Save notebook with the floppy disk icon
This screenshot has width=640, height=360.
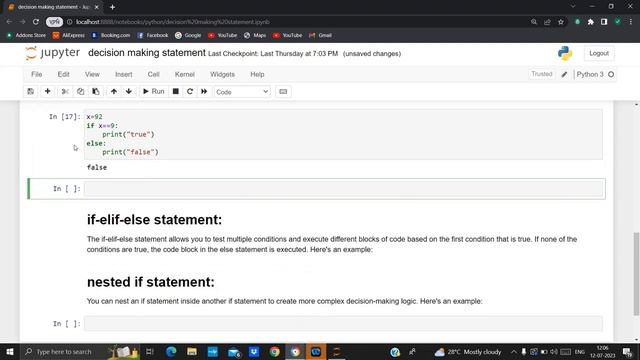[x=31, y=91]
